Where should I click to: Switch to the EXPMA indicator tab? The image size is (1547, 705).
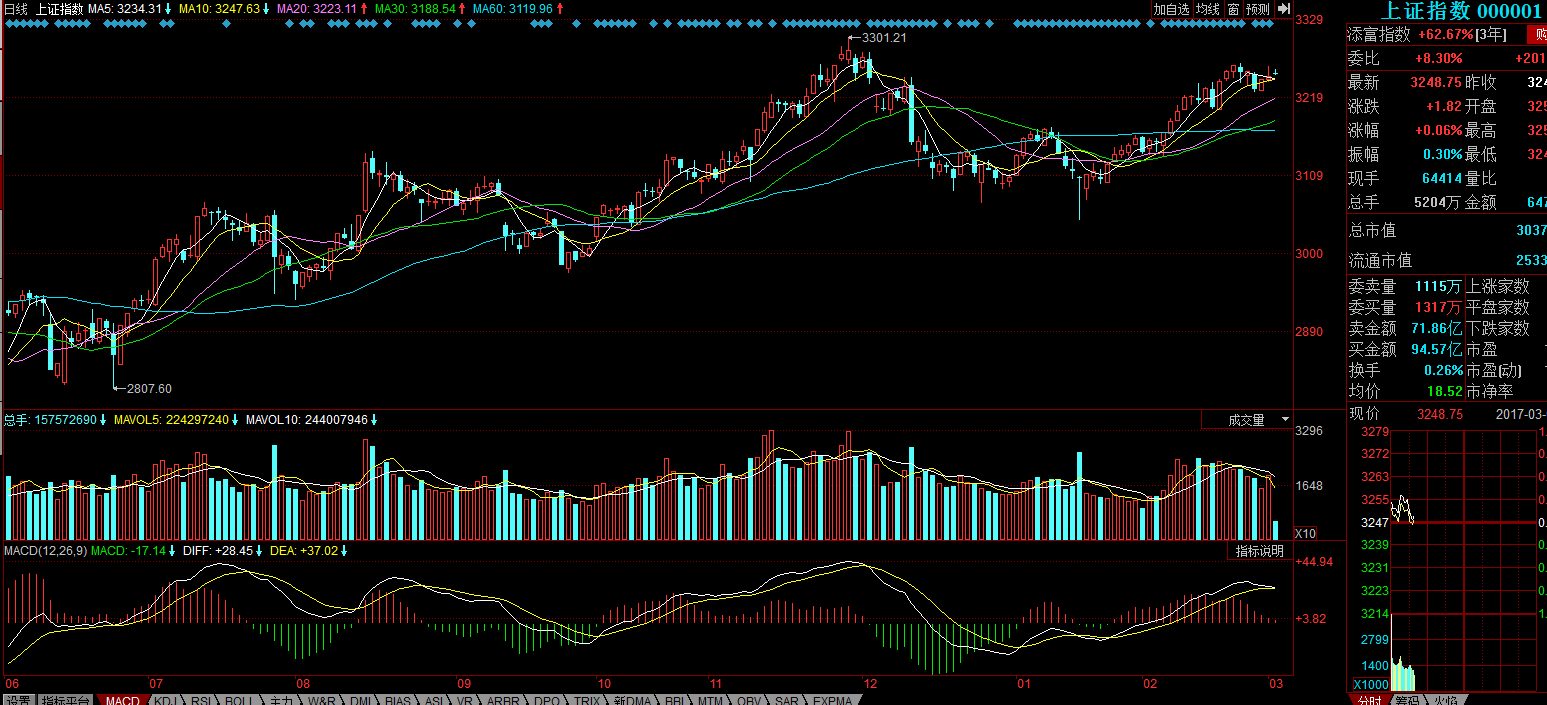click(x=832, y=700)
